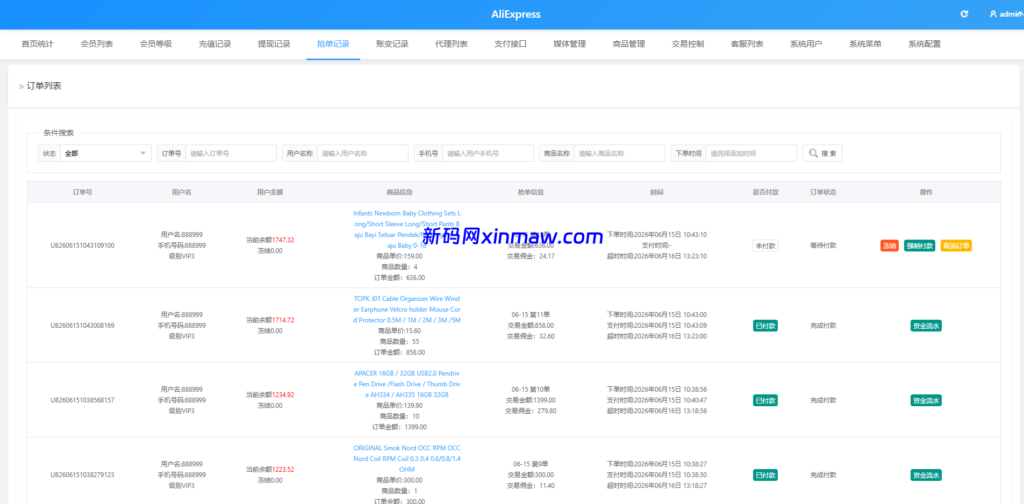
Task: Click the balance value 1747.32
Action: pos(283,240)
